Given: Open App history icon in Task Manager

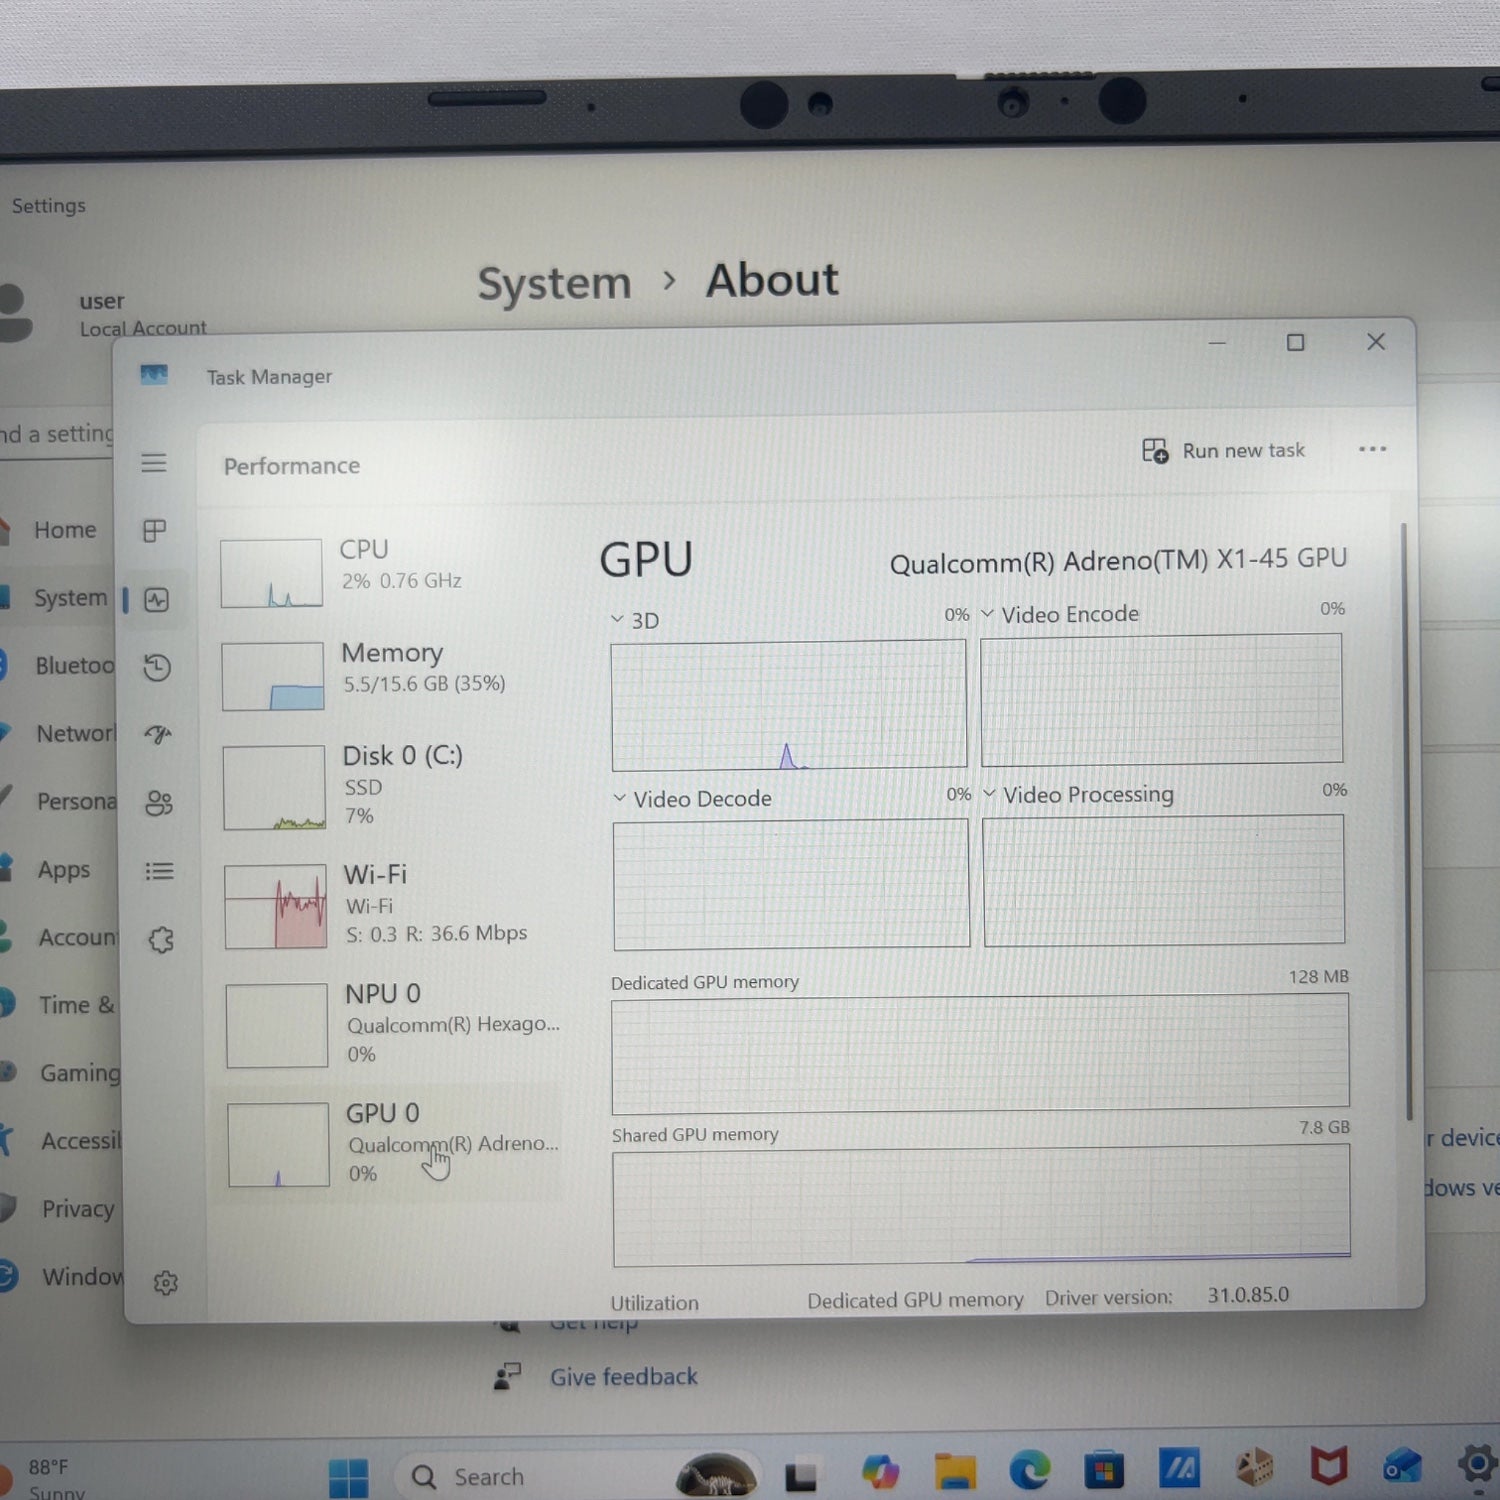Looking at the screenshot, I should [x=157, y=667].
